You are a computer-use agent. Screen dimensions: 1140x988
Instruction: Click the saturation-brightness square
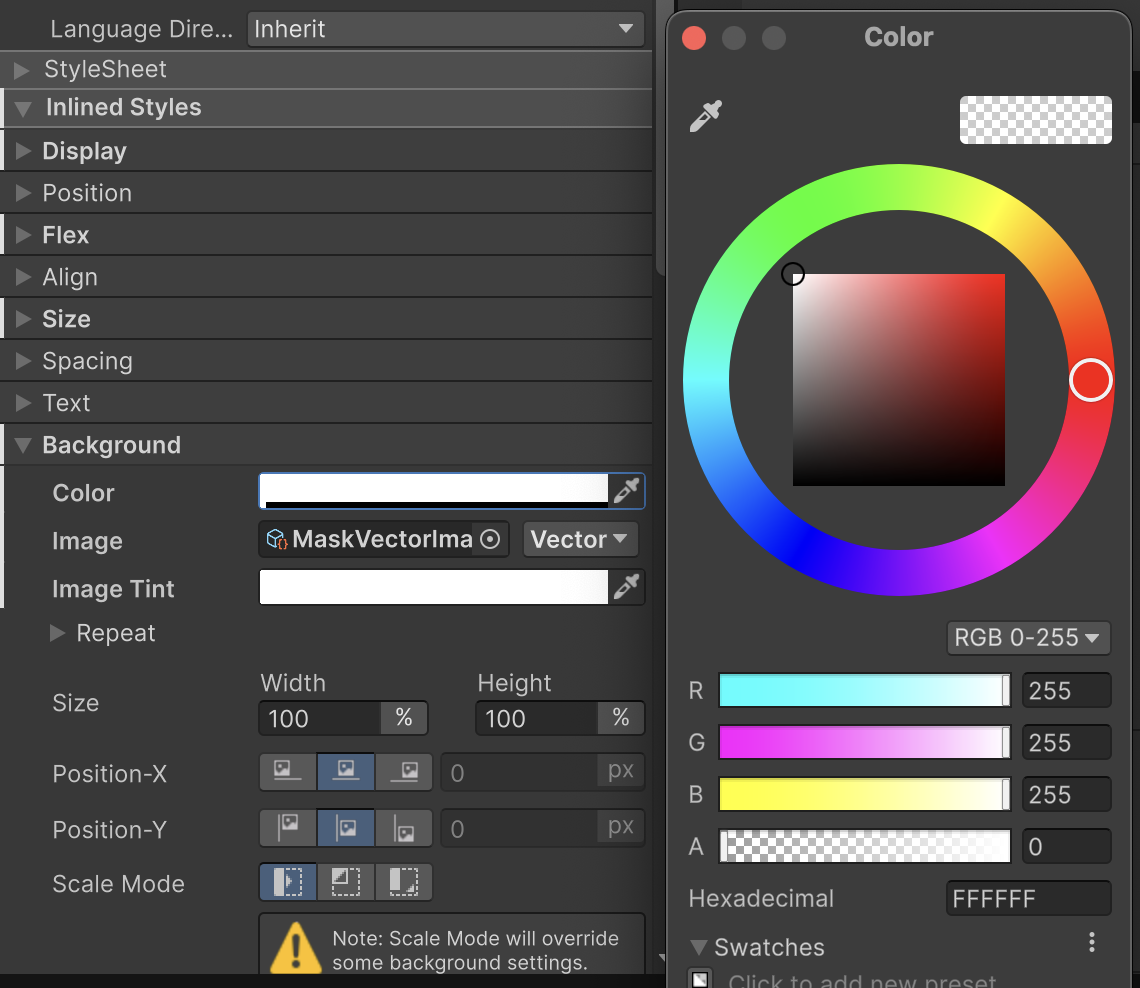[899, 379]
